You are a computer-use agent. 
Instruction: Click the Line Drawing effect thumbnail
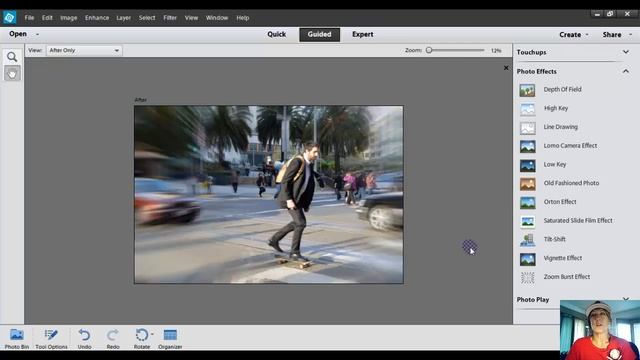527,127
